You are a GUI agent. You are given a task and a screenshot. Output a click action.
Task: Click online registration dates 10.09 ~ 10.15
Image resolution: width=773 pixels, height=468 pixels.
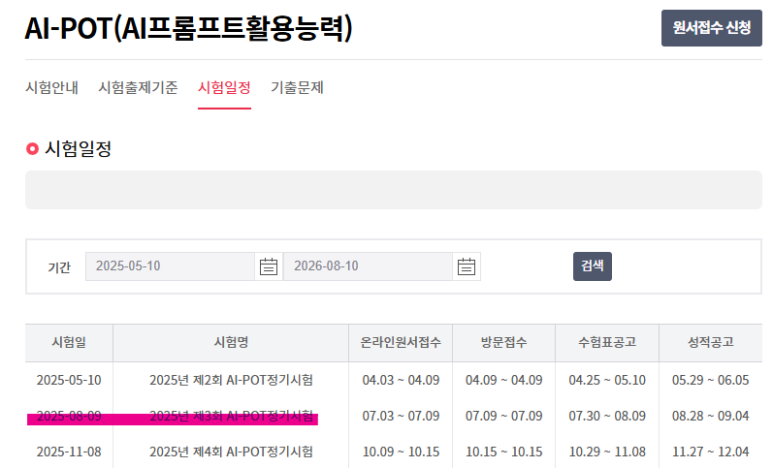point(401,452)
